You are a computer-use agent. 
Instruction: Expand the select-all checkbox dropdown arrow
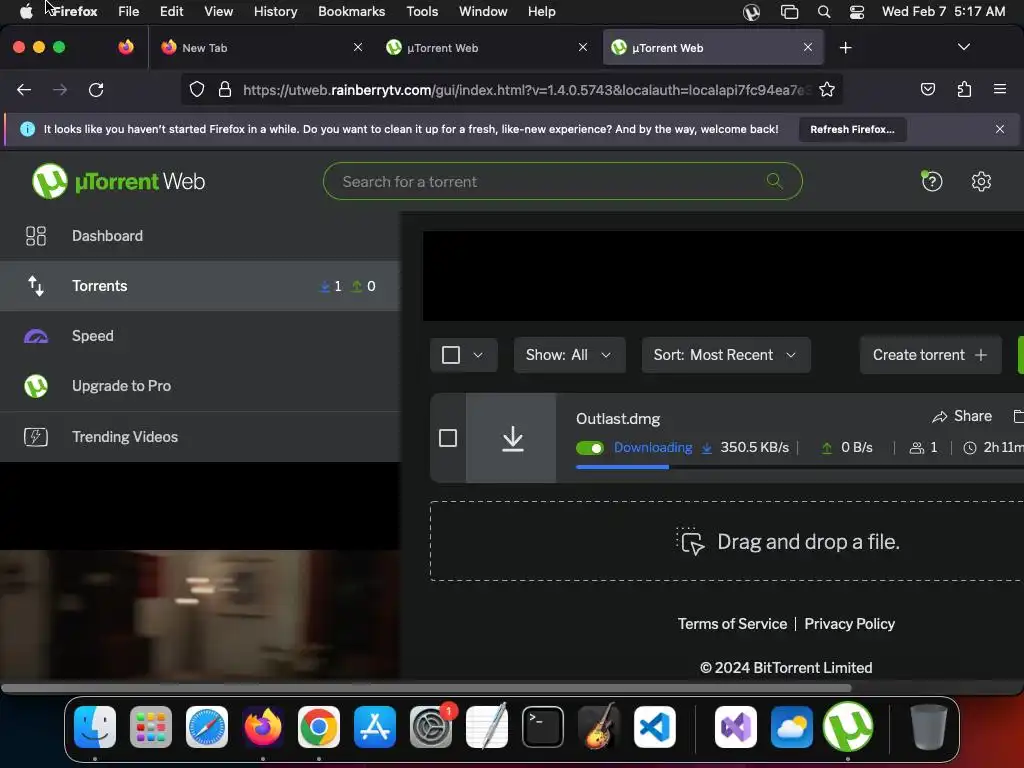click(478, 355)
